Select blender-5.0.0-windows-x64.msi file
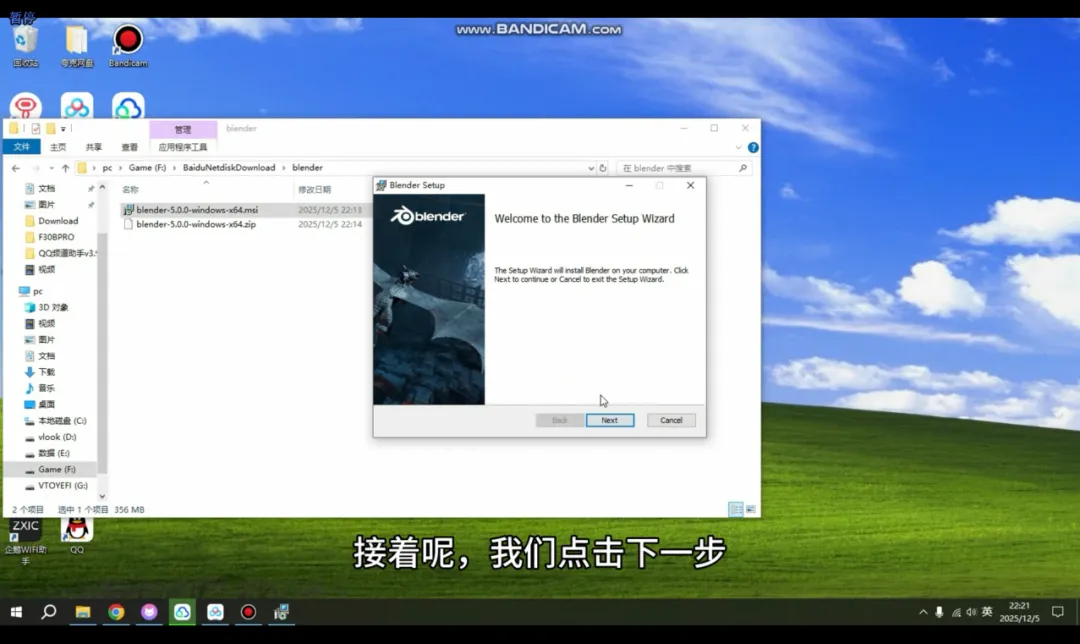The width and height of the screenshot is (1080, 644). [x=197, y=209]
